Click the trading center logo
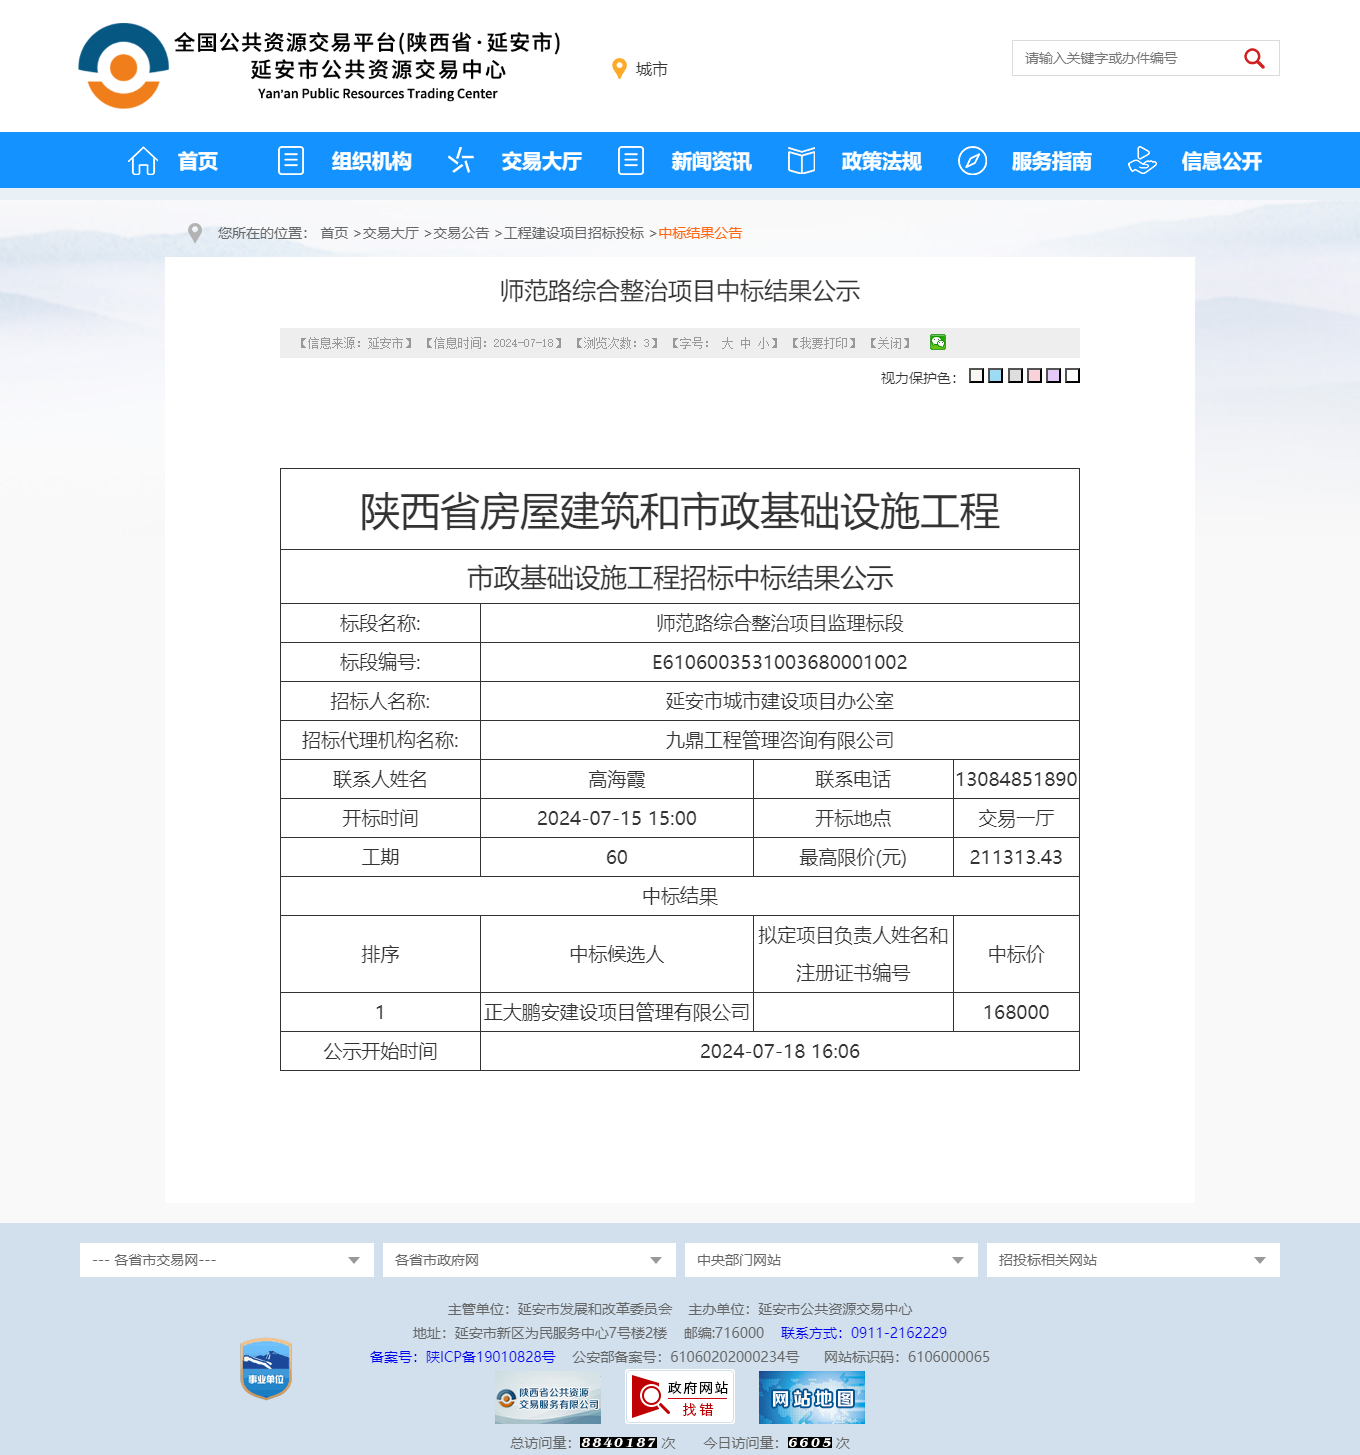This screenshot has width=1360, height=1455. [x=123, y=66]
